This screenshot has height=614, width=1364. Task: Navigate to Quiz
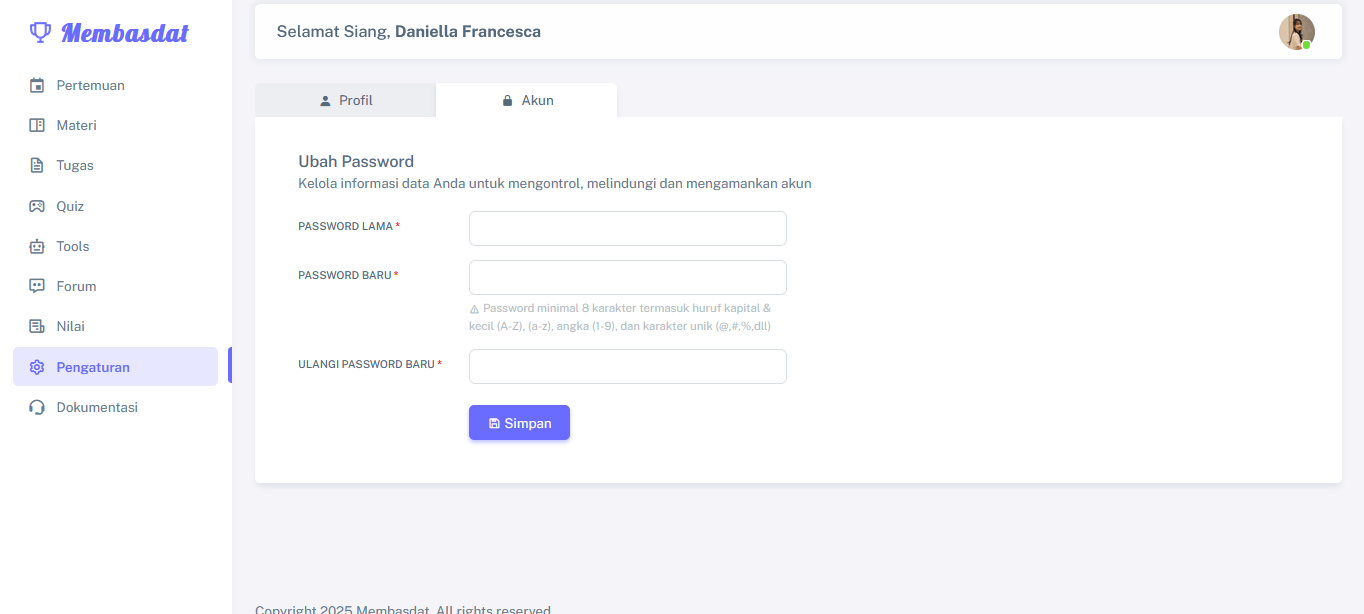[115, 206]
